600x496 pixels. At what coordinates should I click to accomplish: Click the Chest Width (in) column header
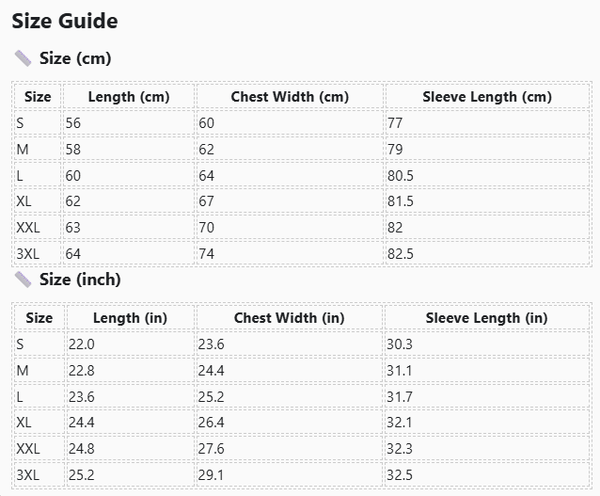(x=289, y=318)
